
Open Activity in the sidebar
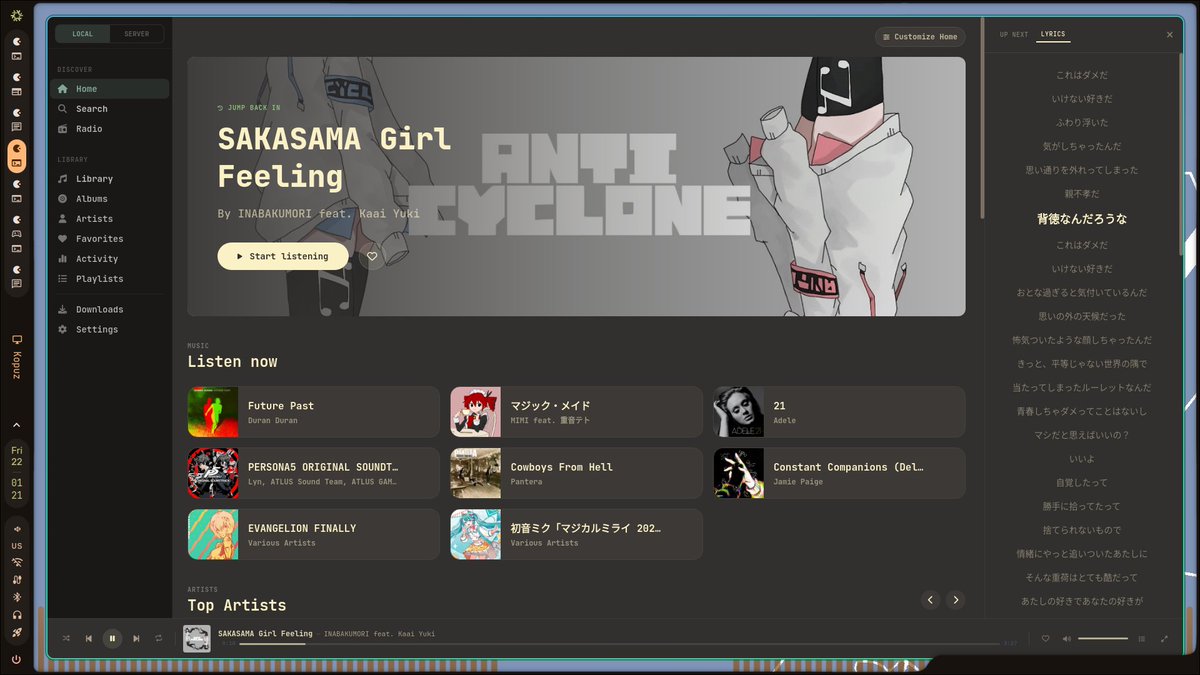(109, 259)
